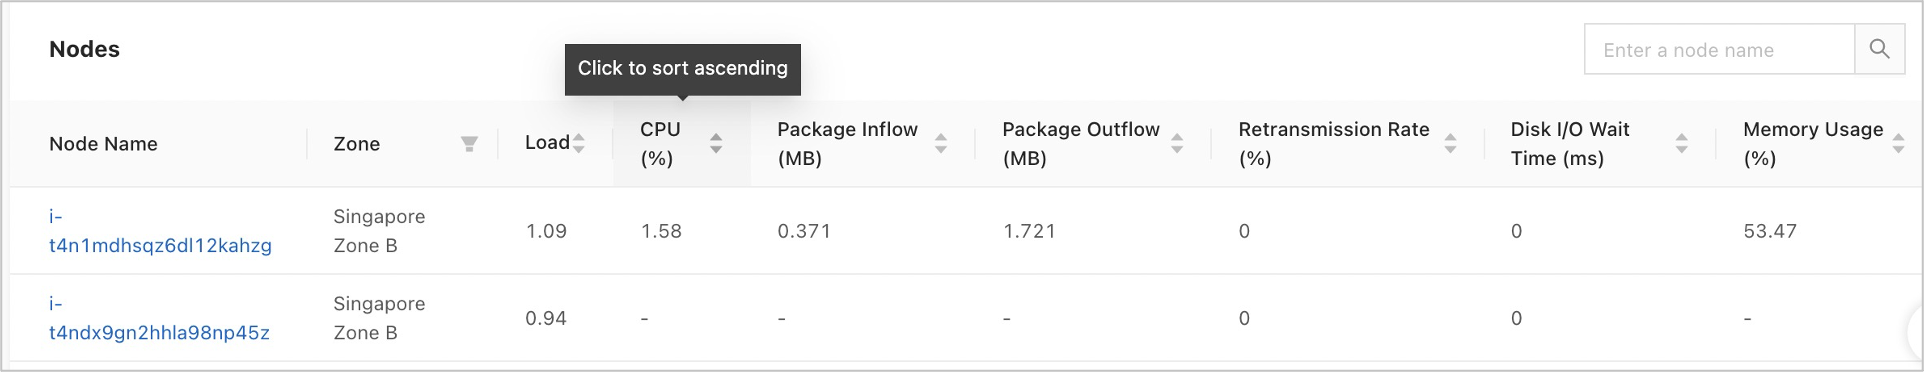Open node i-t4ndx9gn2hhla98np45z link
Screen dimensions: 1924x372
(x=159, y=318)
